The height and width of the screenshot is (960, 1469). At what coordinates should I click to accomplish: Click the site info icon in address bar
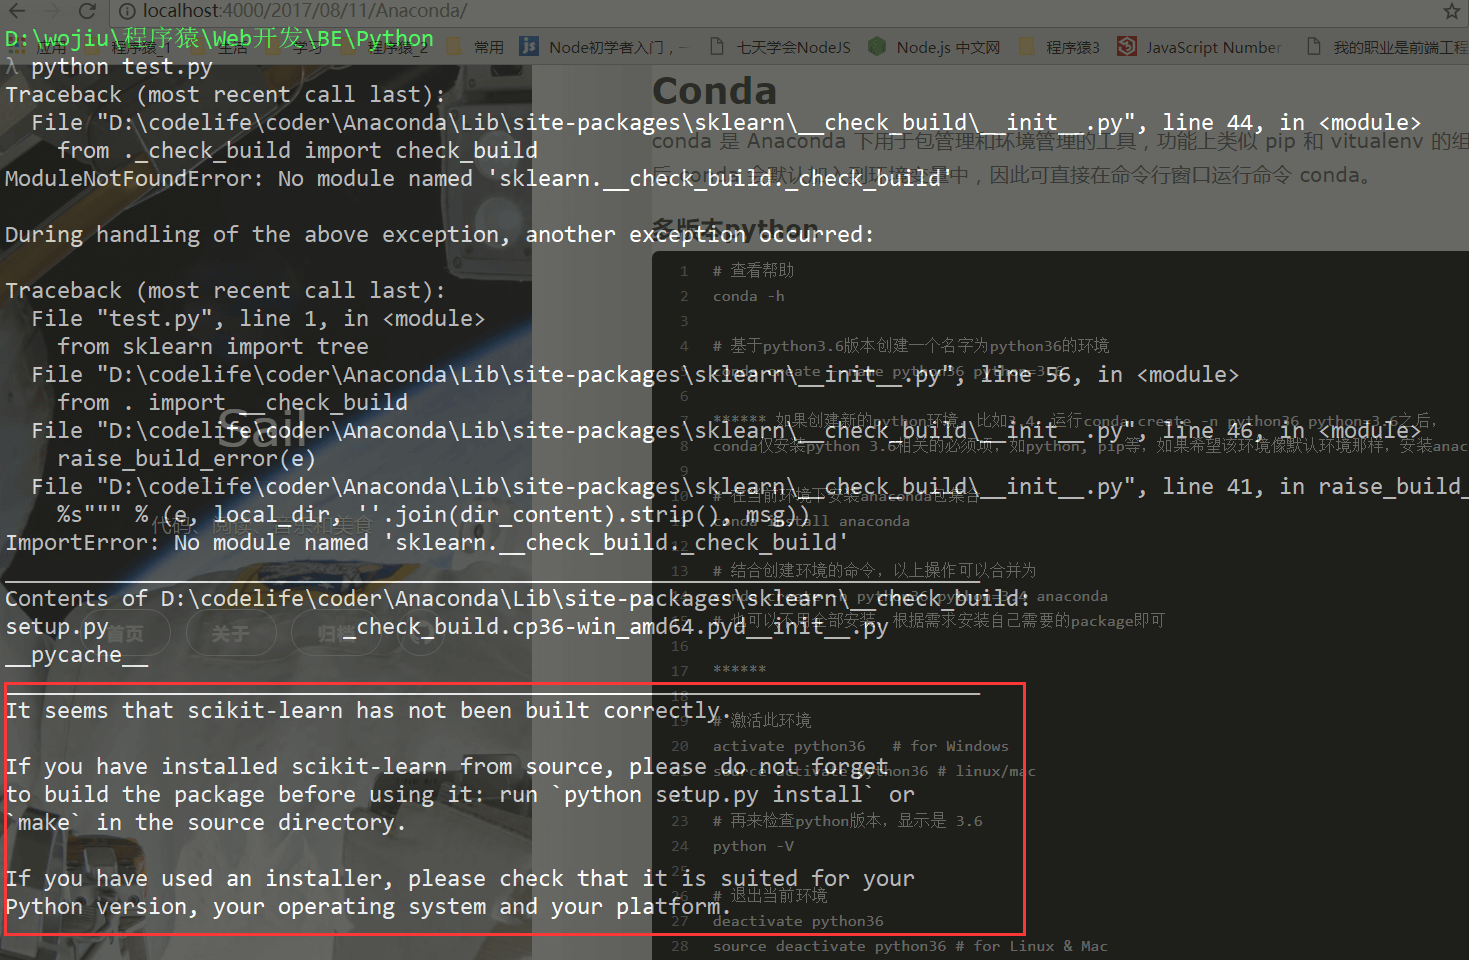(128, 11)
